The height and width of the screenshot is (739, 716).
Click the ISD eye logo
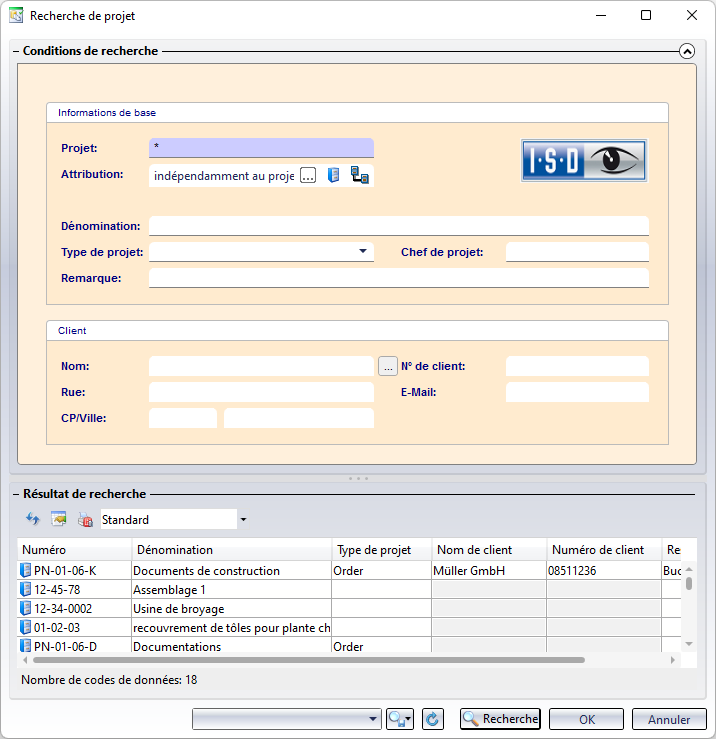pyautogui.click(x=584, y=160)
